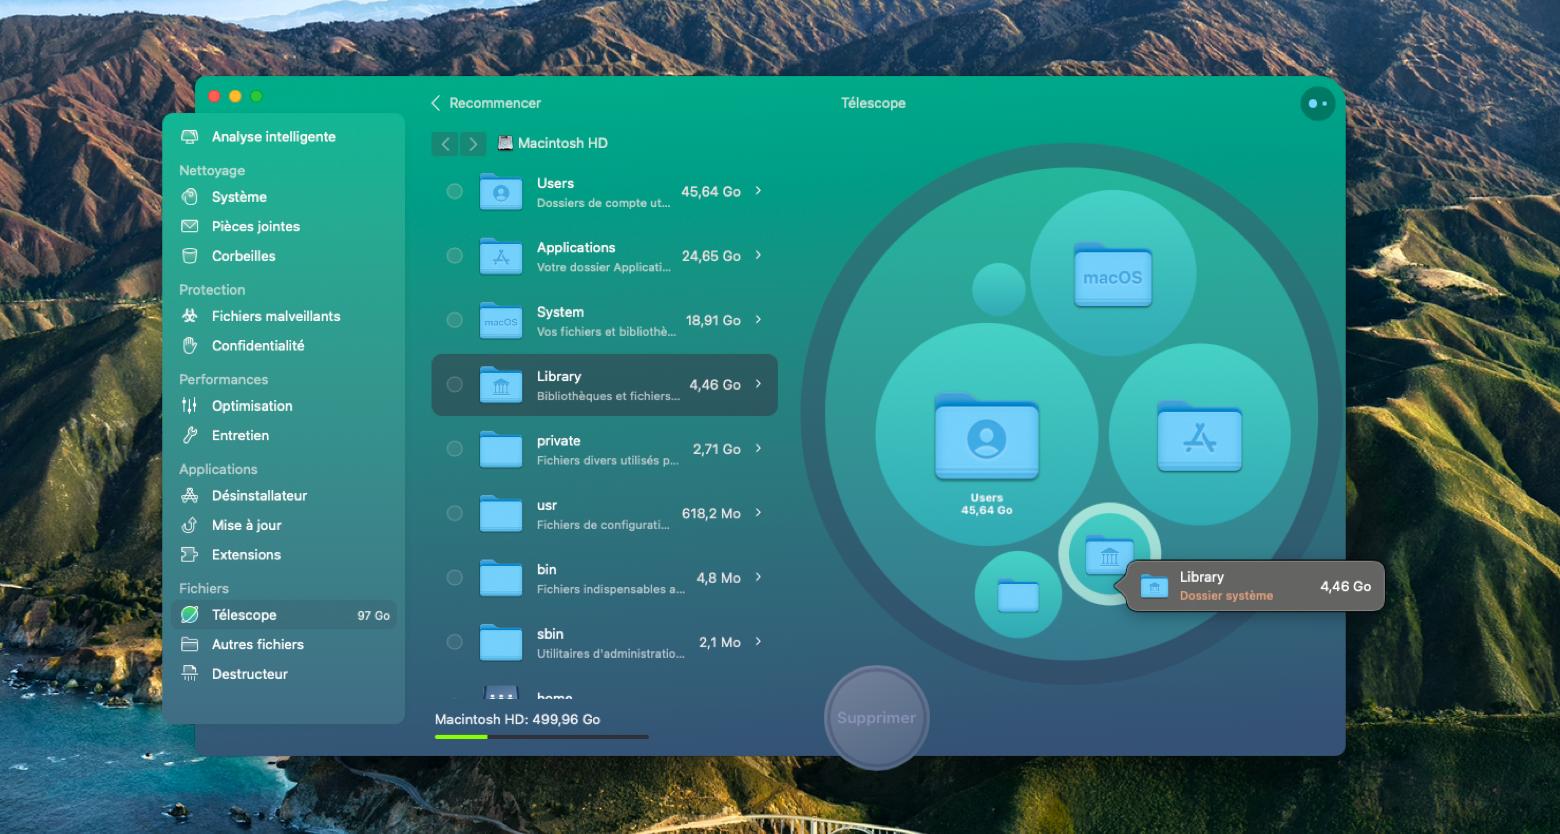Expand the System row chevron
This screenshot has width=1560, height=834.
pyautogui.click(x=758, y=319)
